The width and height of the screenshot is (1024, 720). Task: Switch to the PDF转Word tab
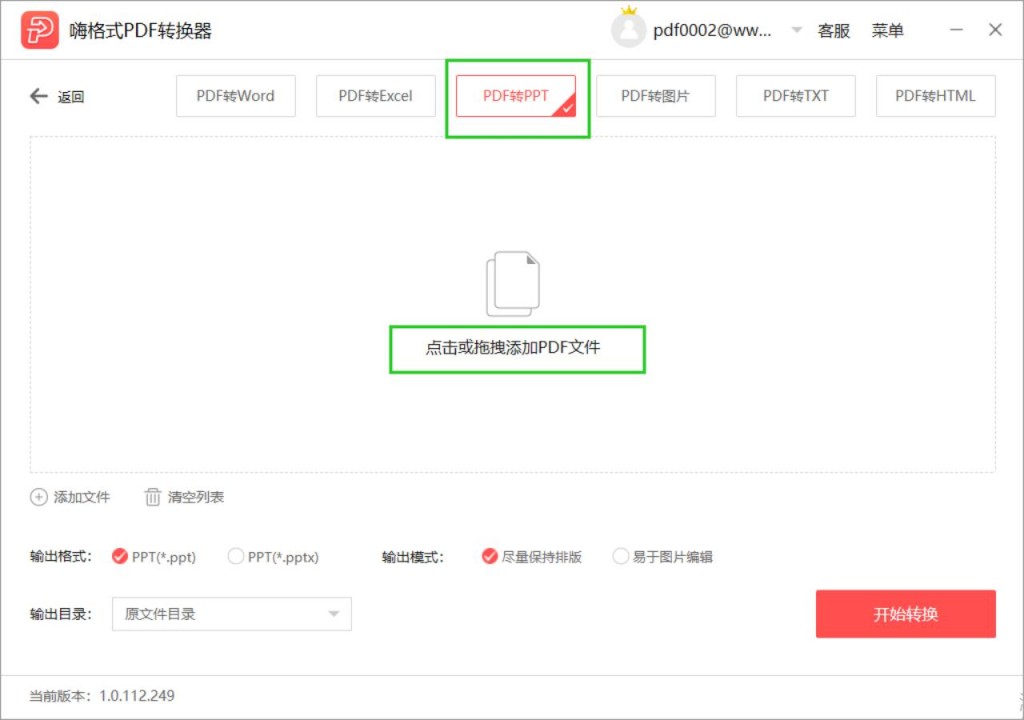236,96
